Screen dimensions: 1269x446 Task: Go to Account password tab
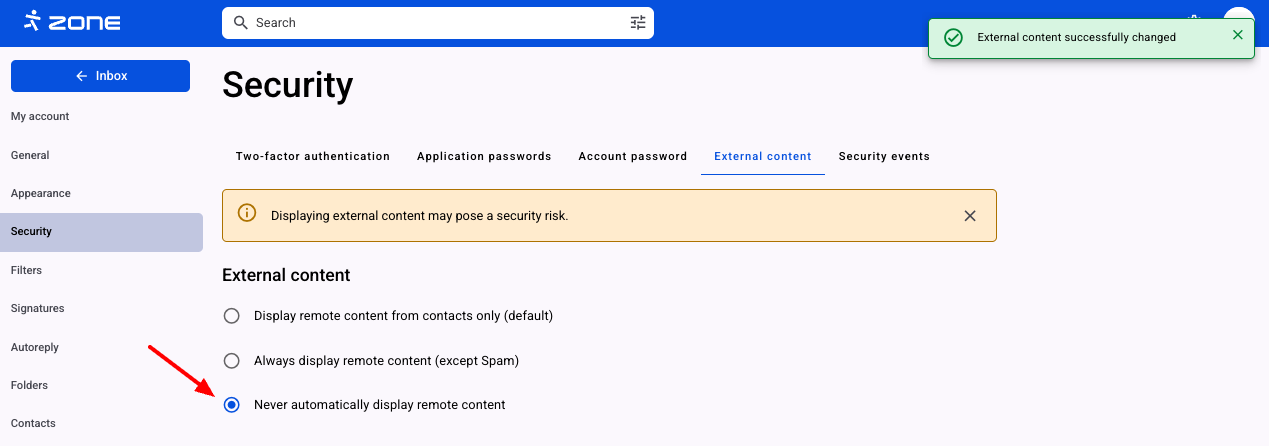633,156
